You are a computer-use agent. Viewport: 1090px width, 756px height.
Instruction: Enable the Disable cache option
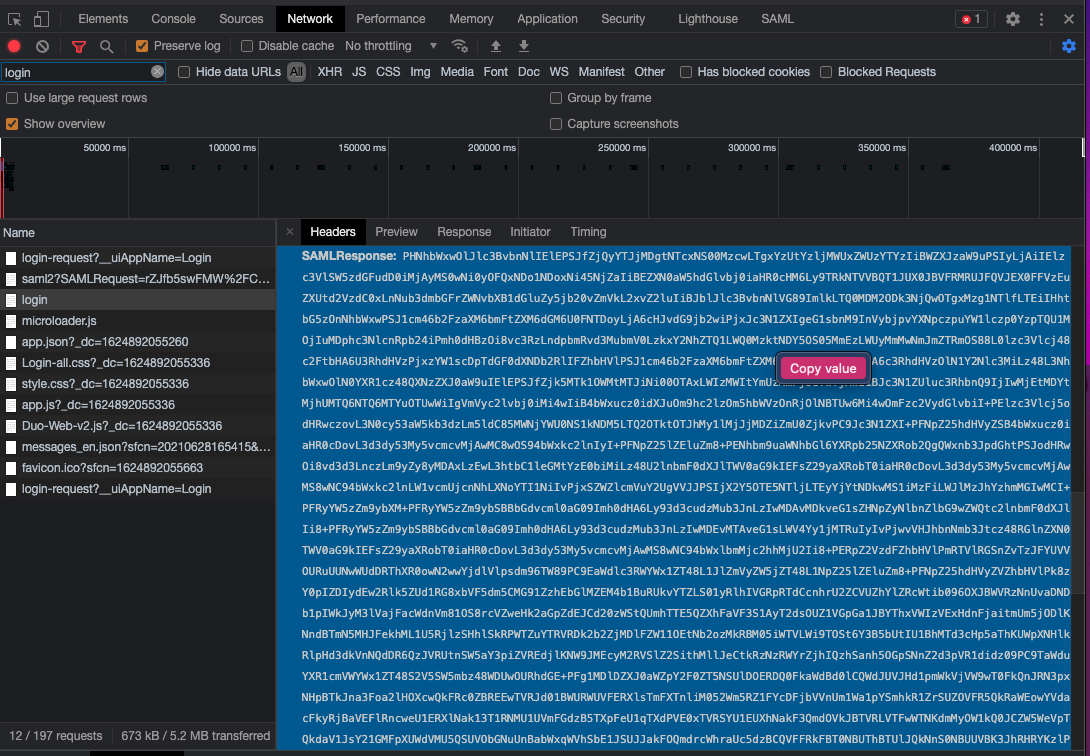click(x=246, y=45)
